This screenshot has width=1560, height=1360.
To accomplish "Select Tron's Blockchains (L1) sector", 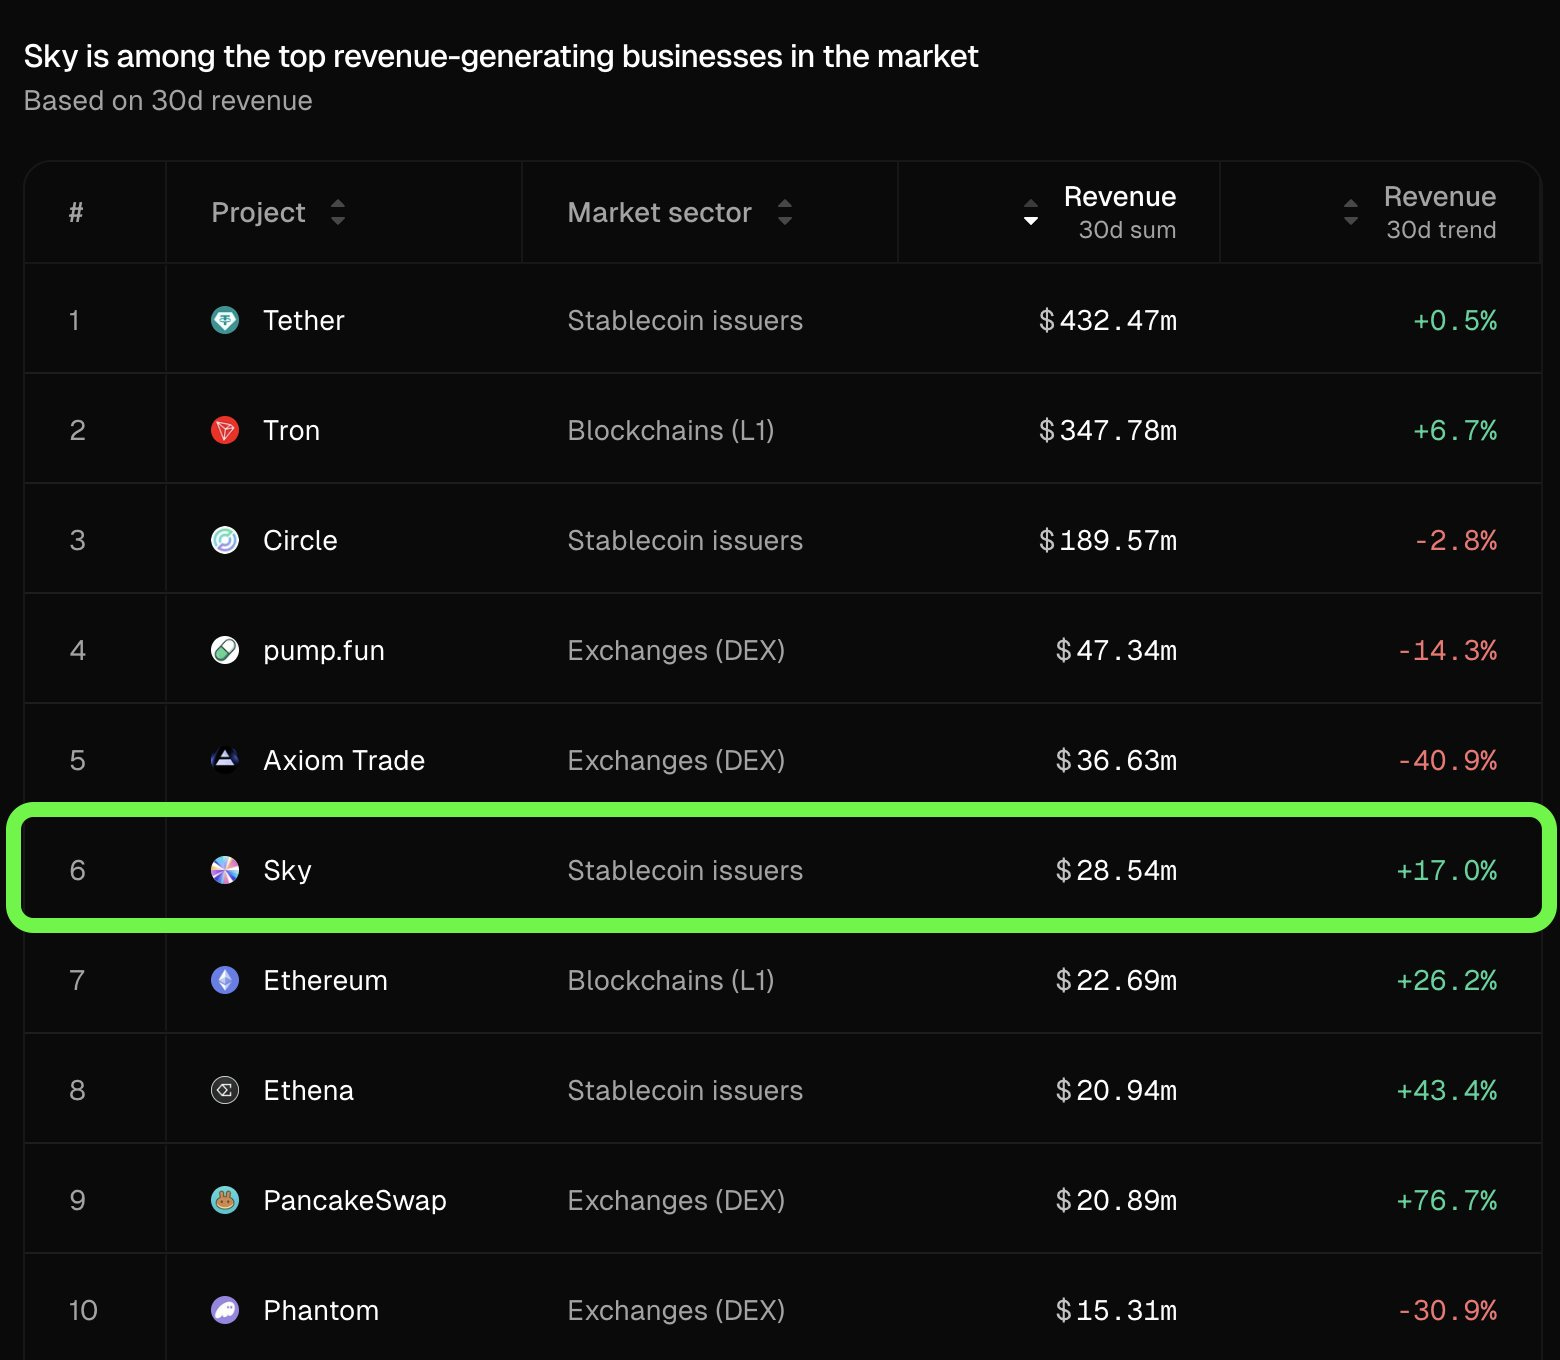I will click(x=671, y=430).
